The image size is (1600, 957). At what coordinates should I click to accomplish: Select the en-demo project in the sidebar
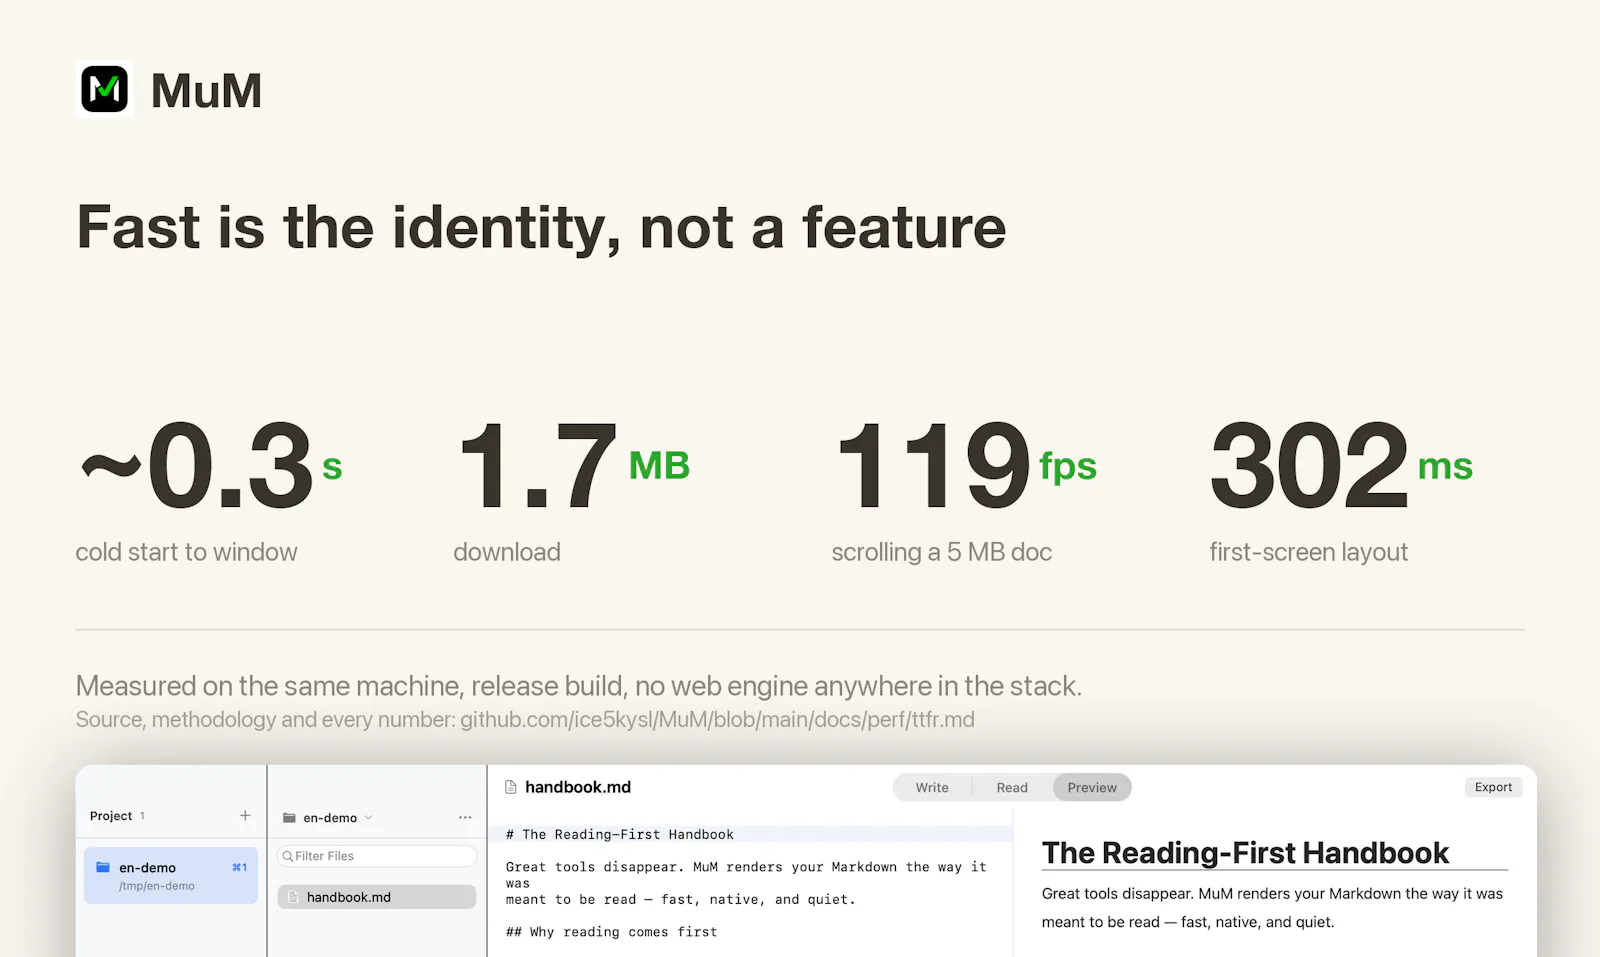coord(171,876)
